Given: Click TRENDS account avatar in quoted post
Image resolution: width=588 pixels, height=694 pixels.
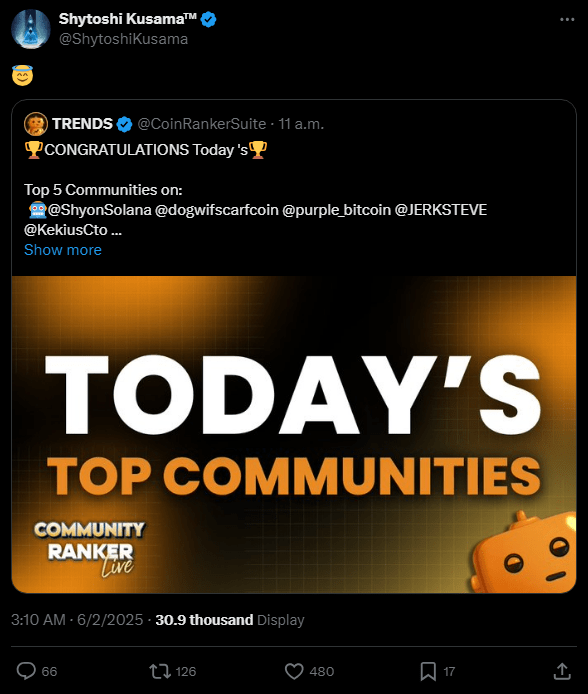Looking at the screenshot, I should 36,124.
